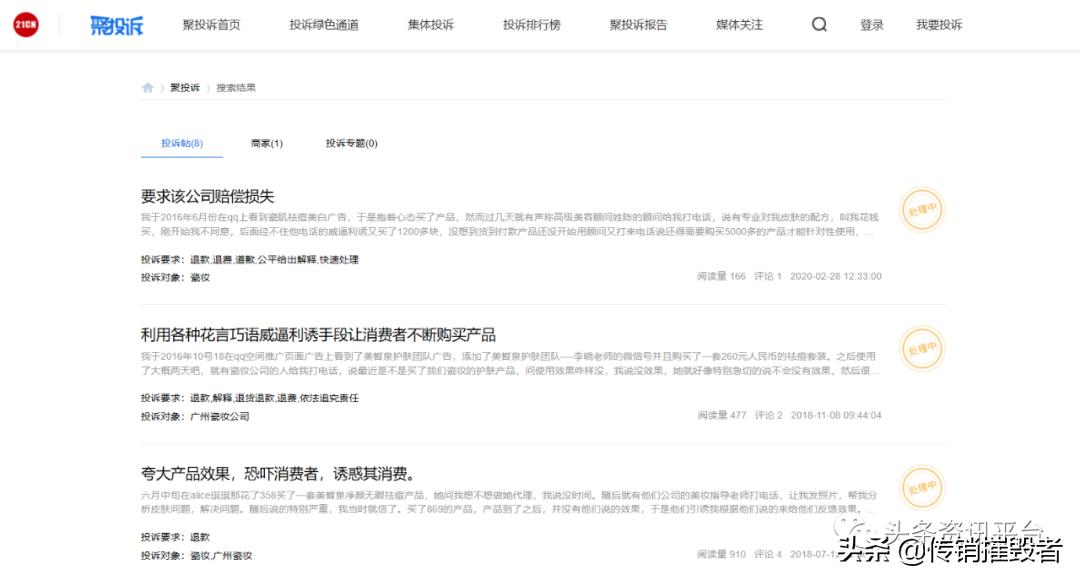This screenshot has height=581, width=1080.
Task: Click the home icon in the breadcrumb
Action: pyautogui.click(x=147, y=88)
